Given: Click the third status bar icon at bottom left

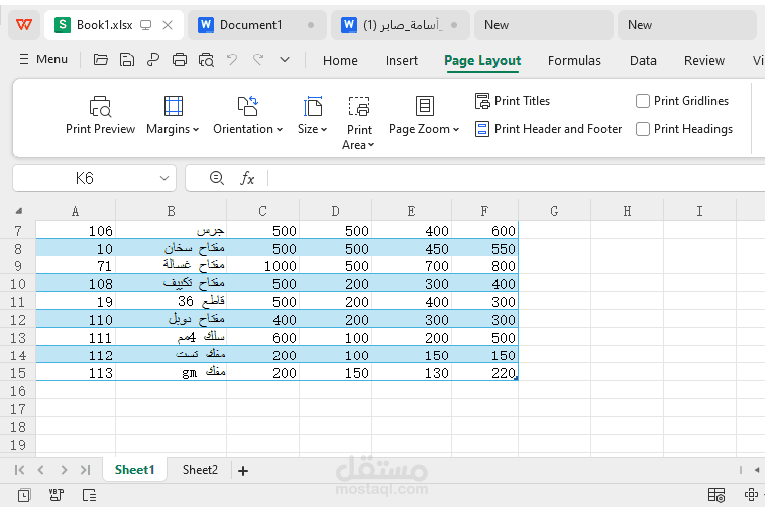Looking at the screenshot, I should click(89, 495).
